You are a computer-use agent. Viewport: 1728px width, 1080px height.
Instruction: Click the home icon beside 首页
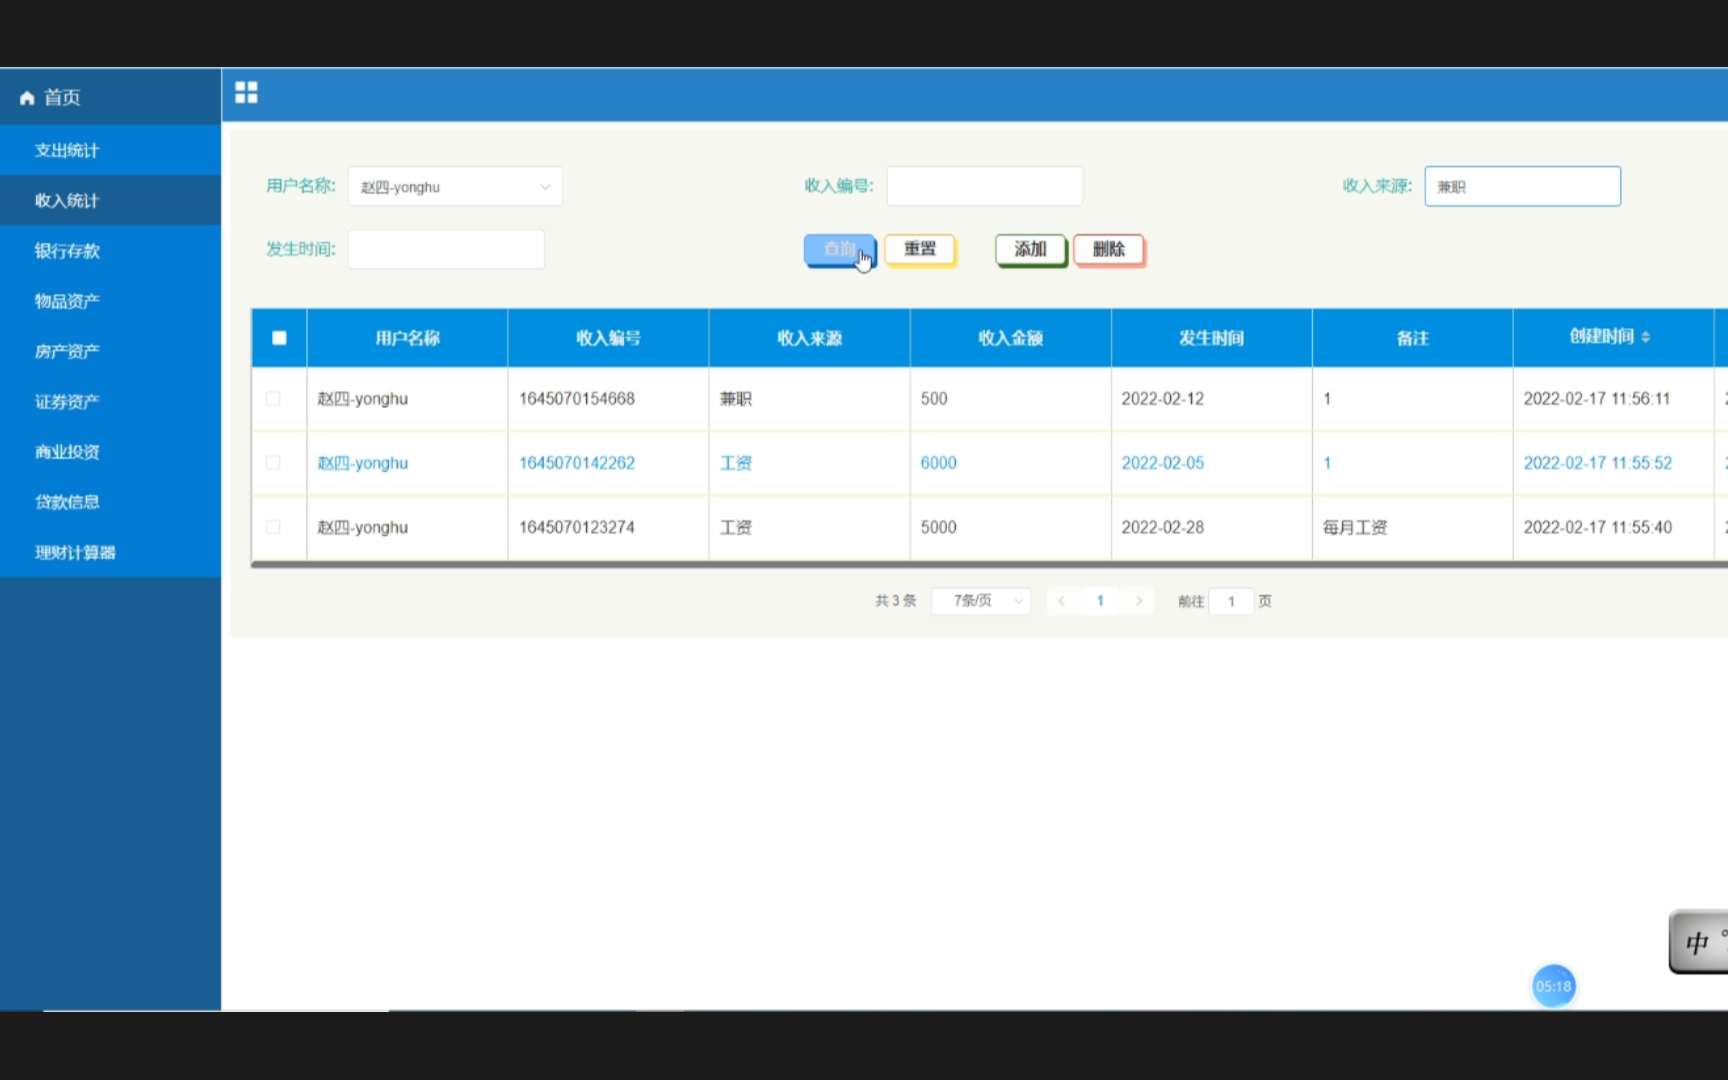(27, 98)
